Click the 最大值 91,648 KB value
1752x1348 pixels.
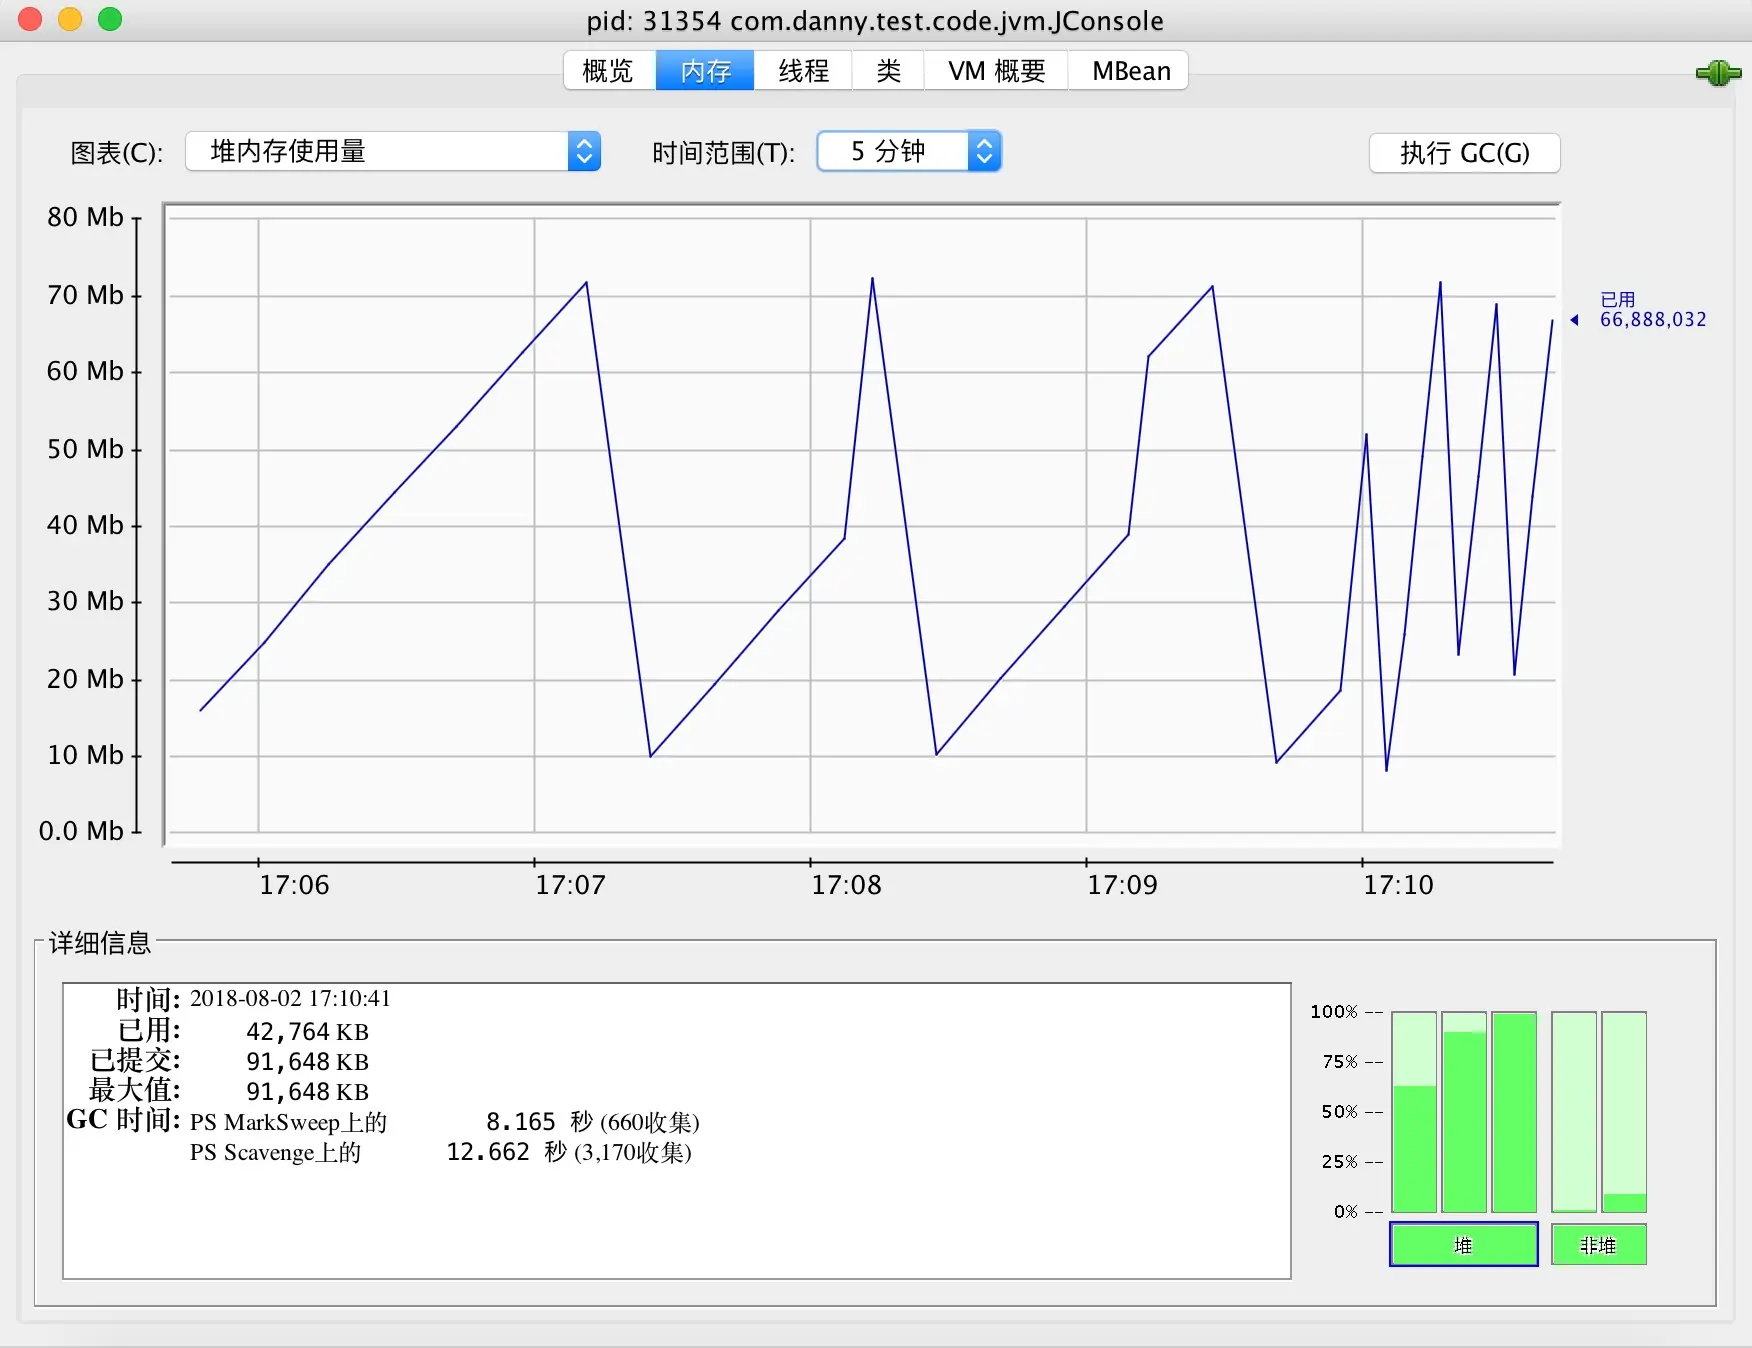(x=308, y=1092)
